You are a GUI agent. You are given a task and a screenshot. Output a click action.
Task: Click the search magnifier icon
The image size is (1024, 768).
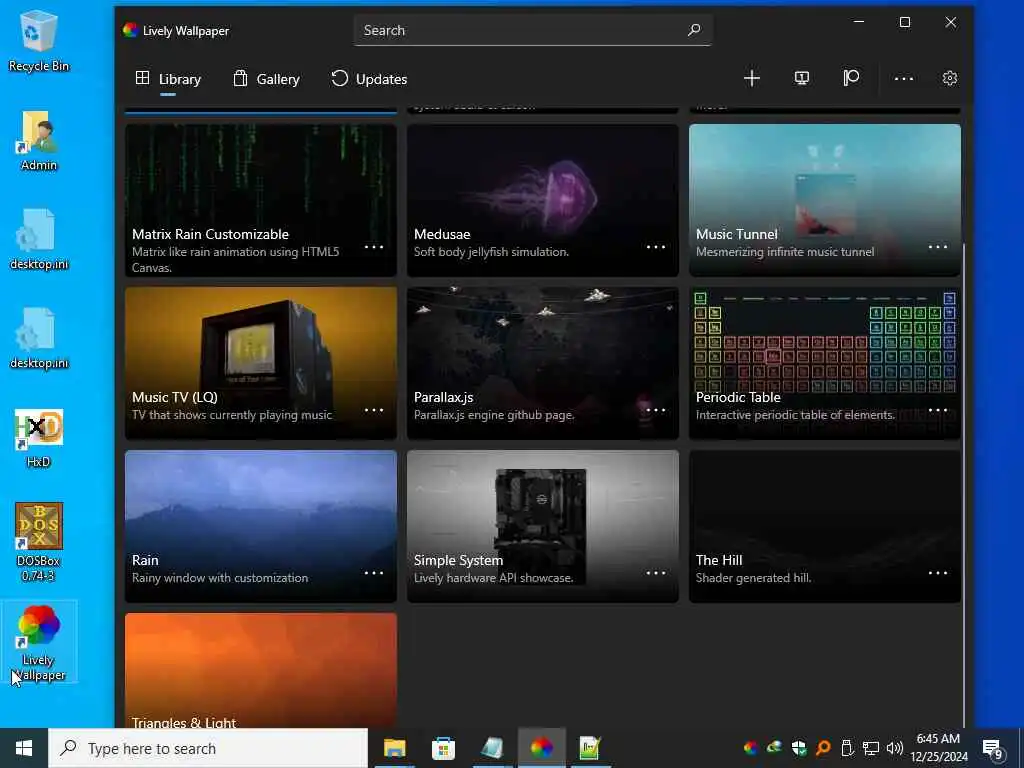point(694,30)
